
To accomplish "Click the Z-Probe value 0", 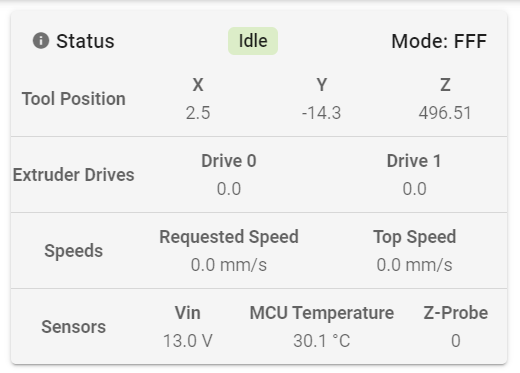I will tap(456, 341).
